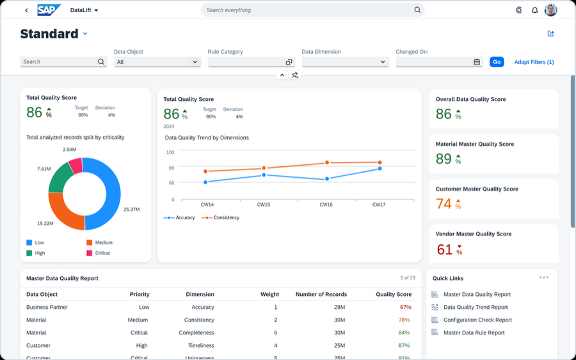The image size is (576, 360).
Task: Select the Business Partner table row
Action: pyautogui.click(x=220, y=307)
